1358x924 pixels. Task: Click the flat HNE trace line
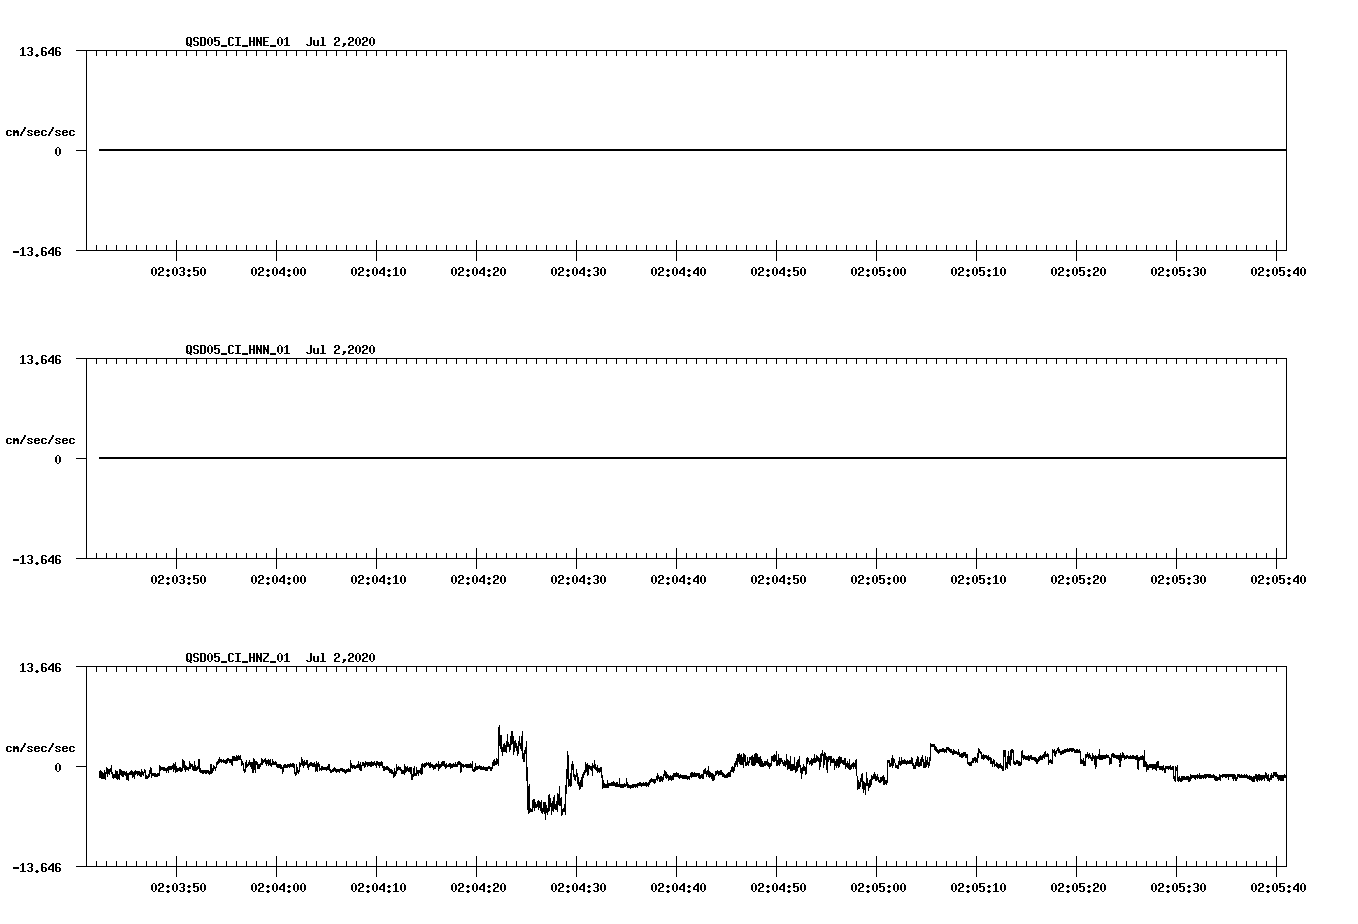(692, 150)
